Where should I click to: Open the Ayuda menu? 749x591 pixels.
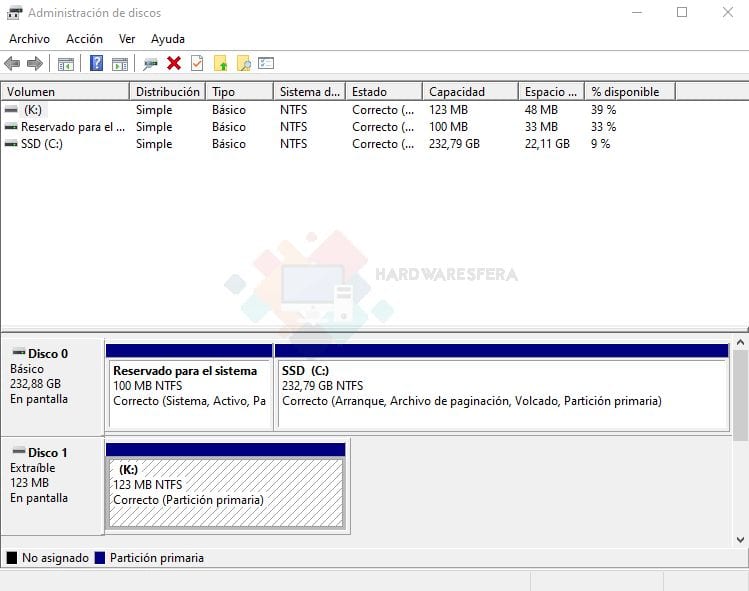pos(168,39)
